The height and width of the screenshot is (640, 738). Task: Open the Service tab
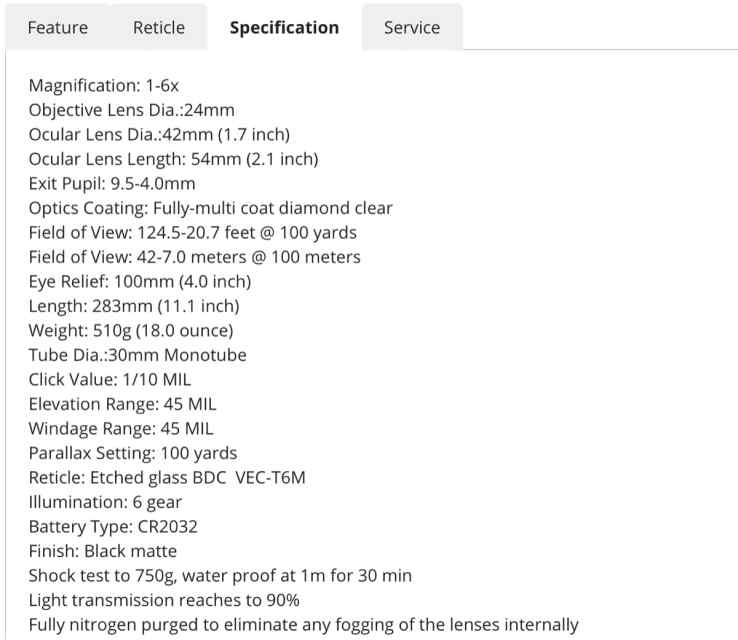(412, 27)
